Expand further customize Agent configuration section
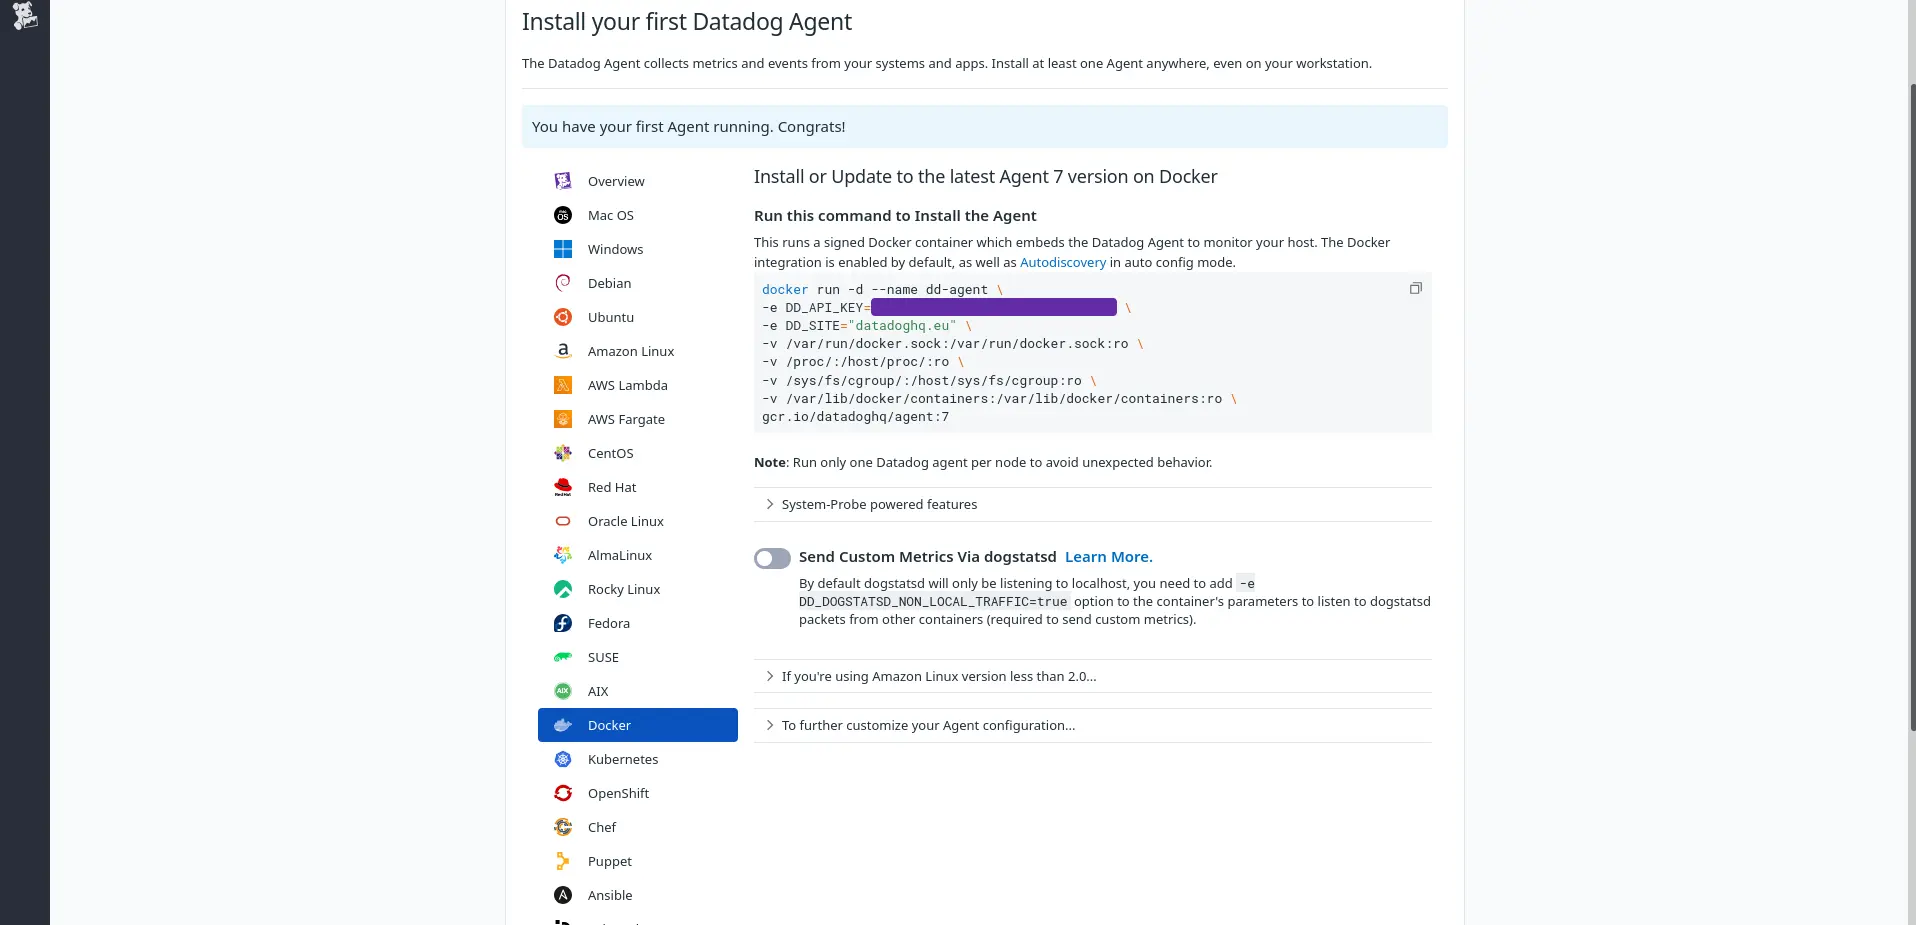Image resolution: width=1916 pixels, height=925 pixels. pos(1093,725)
